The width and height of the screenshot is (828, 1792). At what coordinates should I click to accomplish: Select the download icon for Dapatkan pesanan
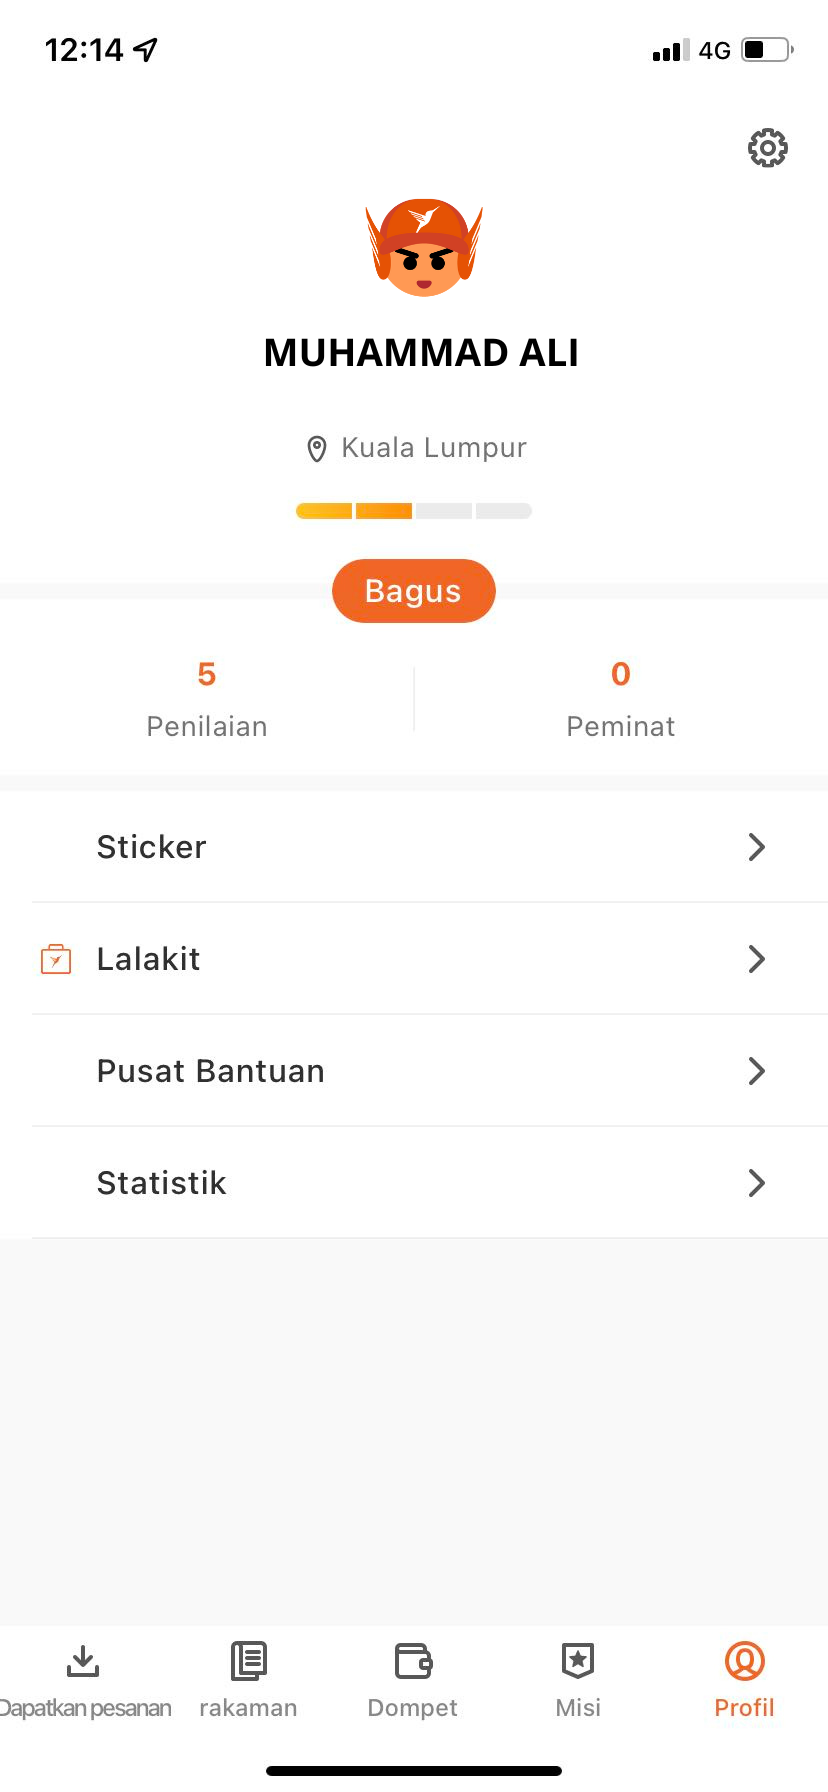[x=83, y=1661]
